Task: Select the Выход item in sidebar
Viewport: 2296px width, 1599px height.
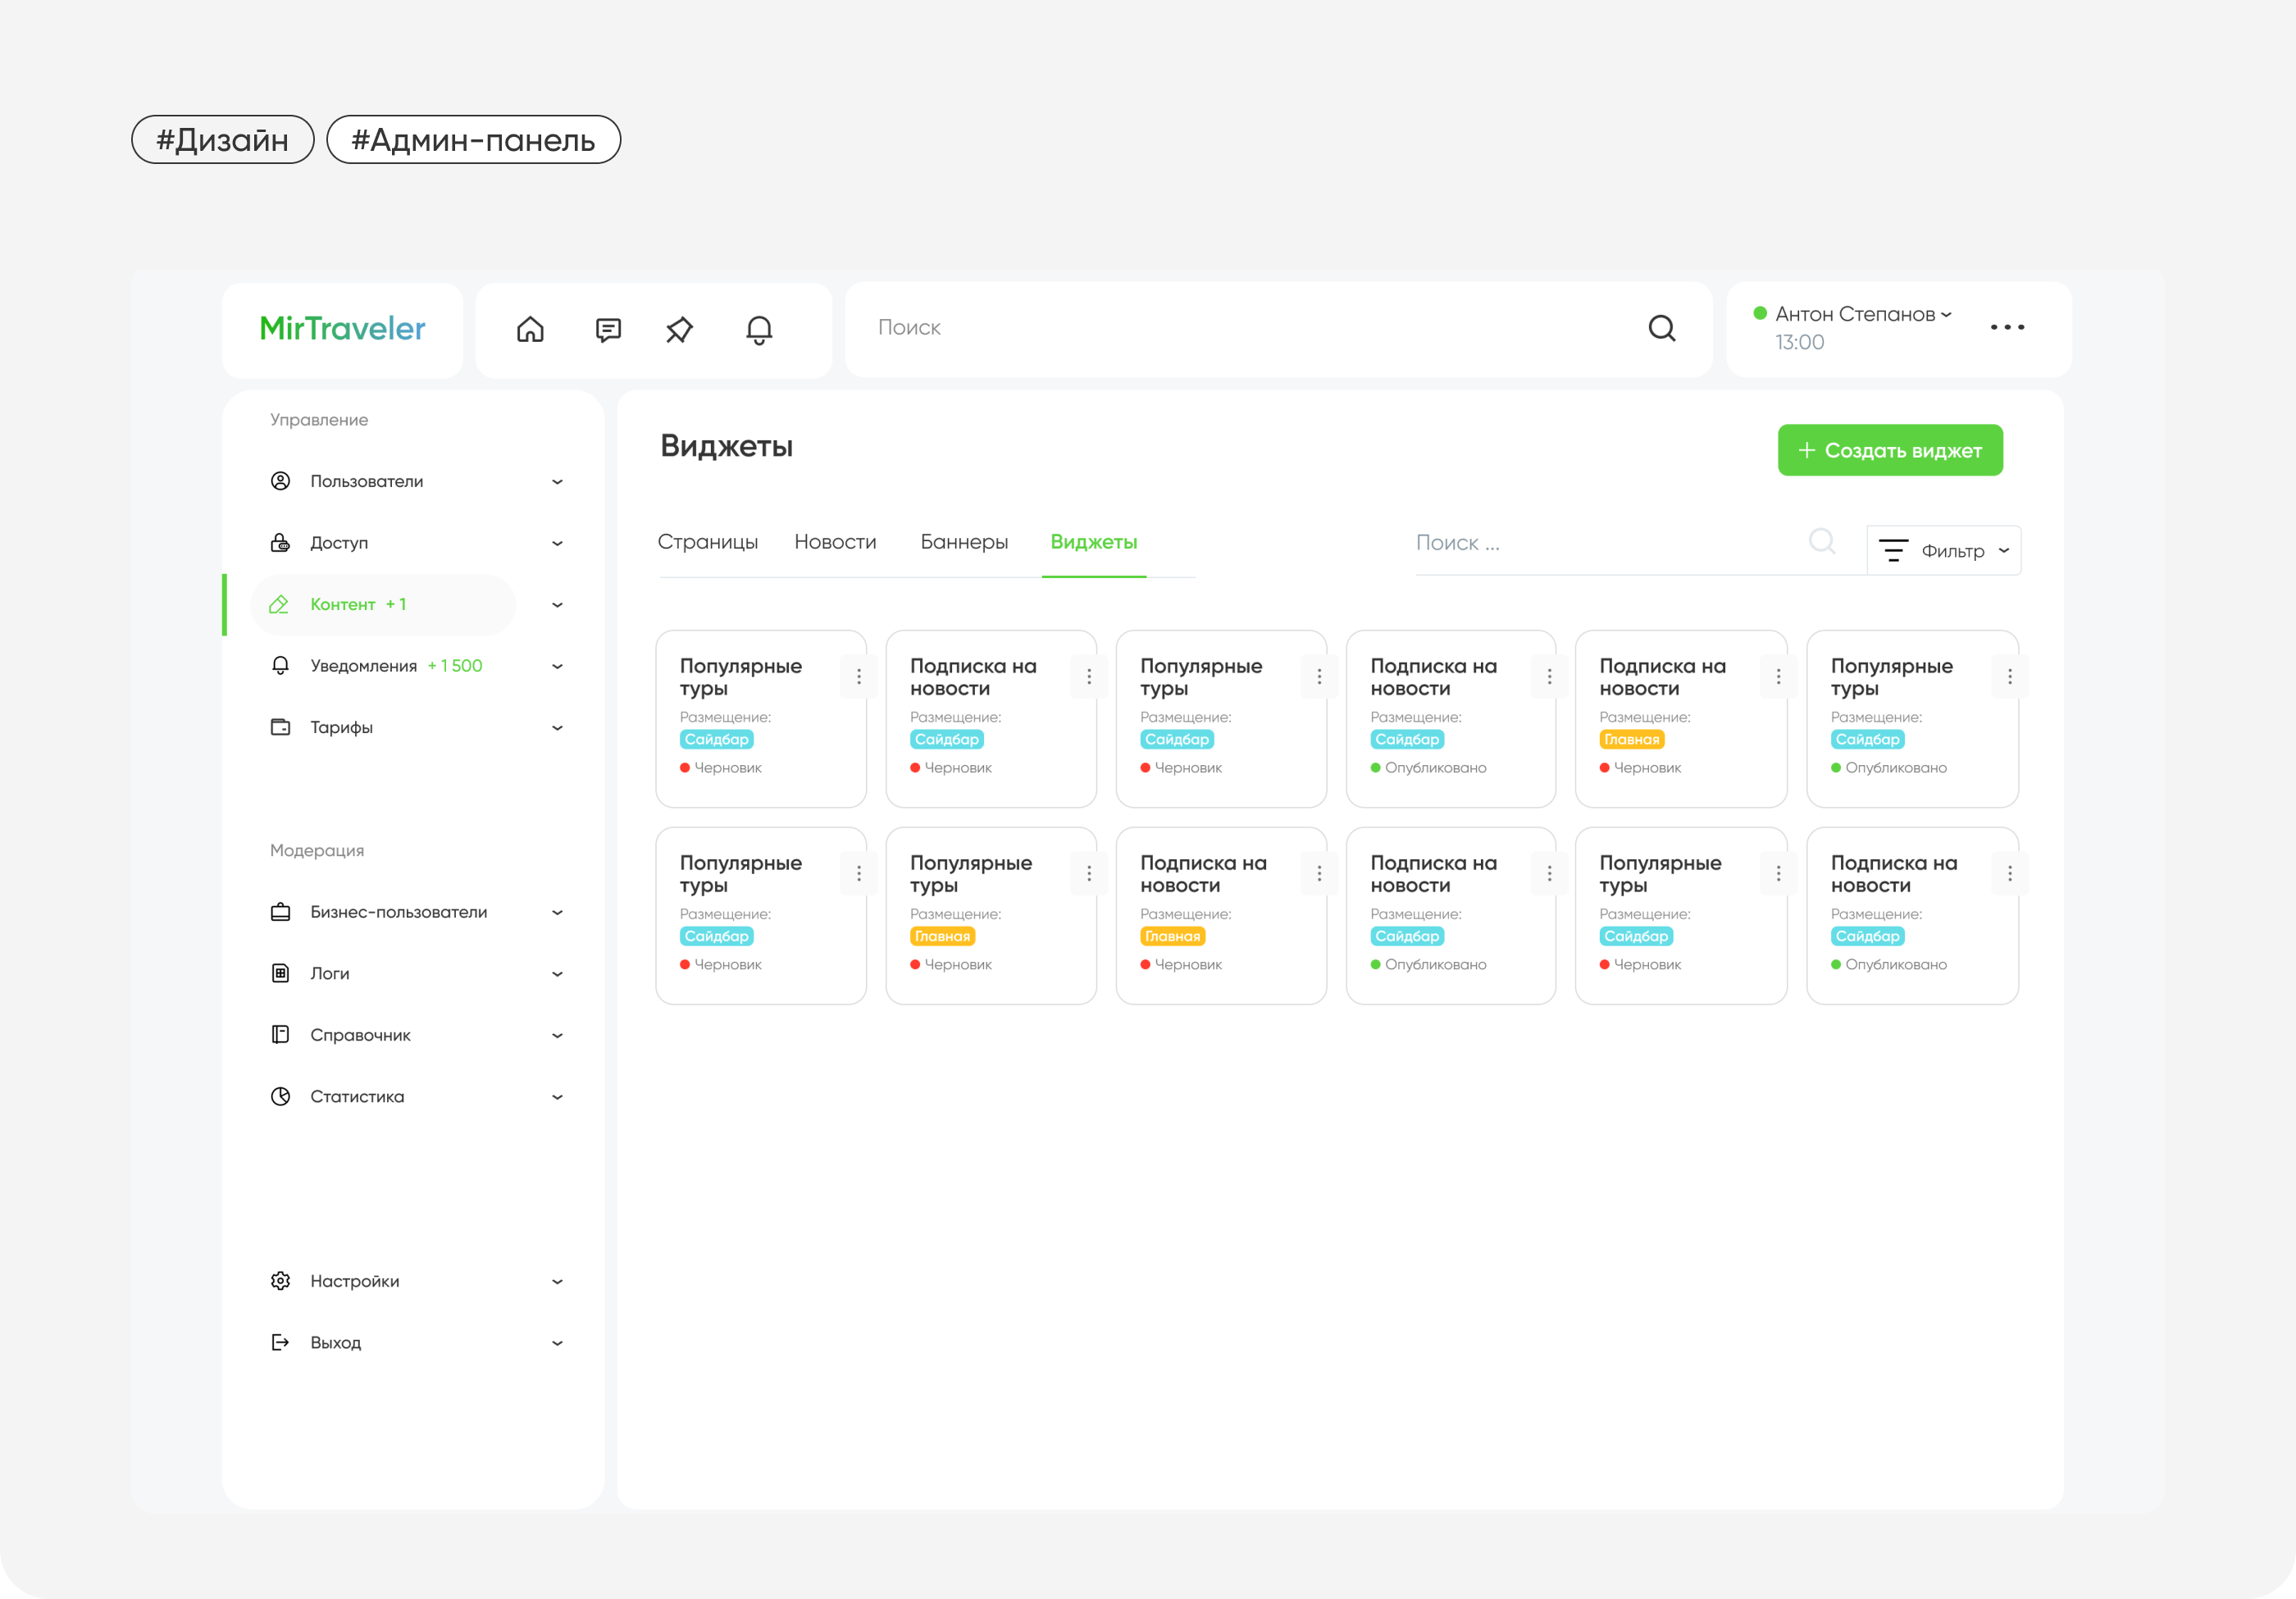Action: 335,1342
